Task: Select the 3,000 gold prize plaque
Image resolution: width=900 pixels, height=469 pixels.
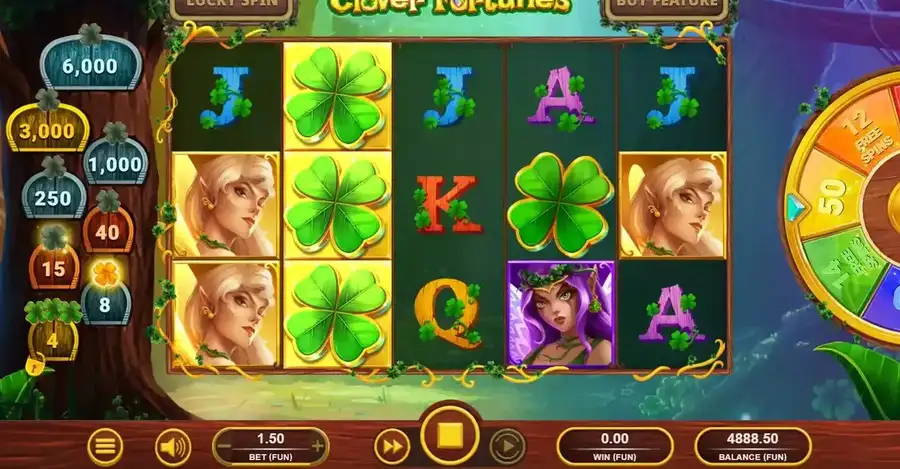Action: pos(48,127)
